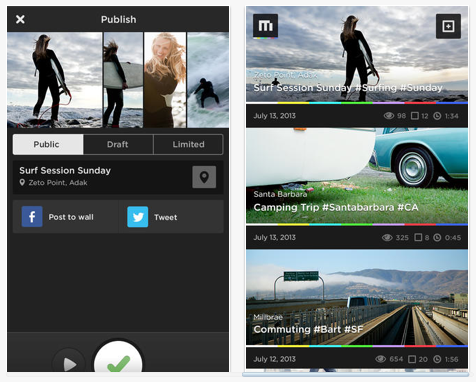Close the Publish screen with the X
The width and height of the screenshot is (476, 382).
(20, 19)
